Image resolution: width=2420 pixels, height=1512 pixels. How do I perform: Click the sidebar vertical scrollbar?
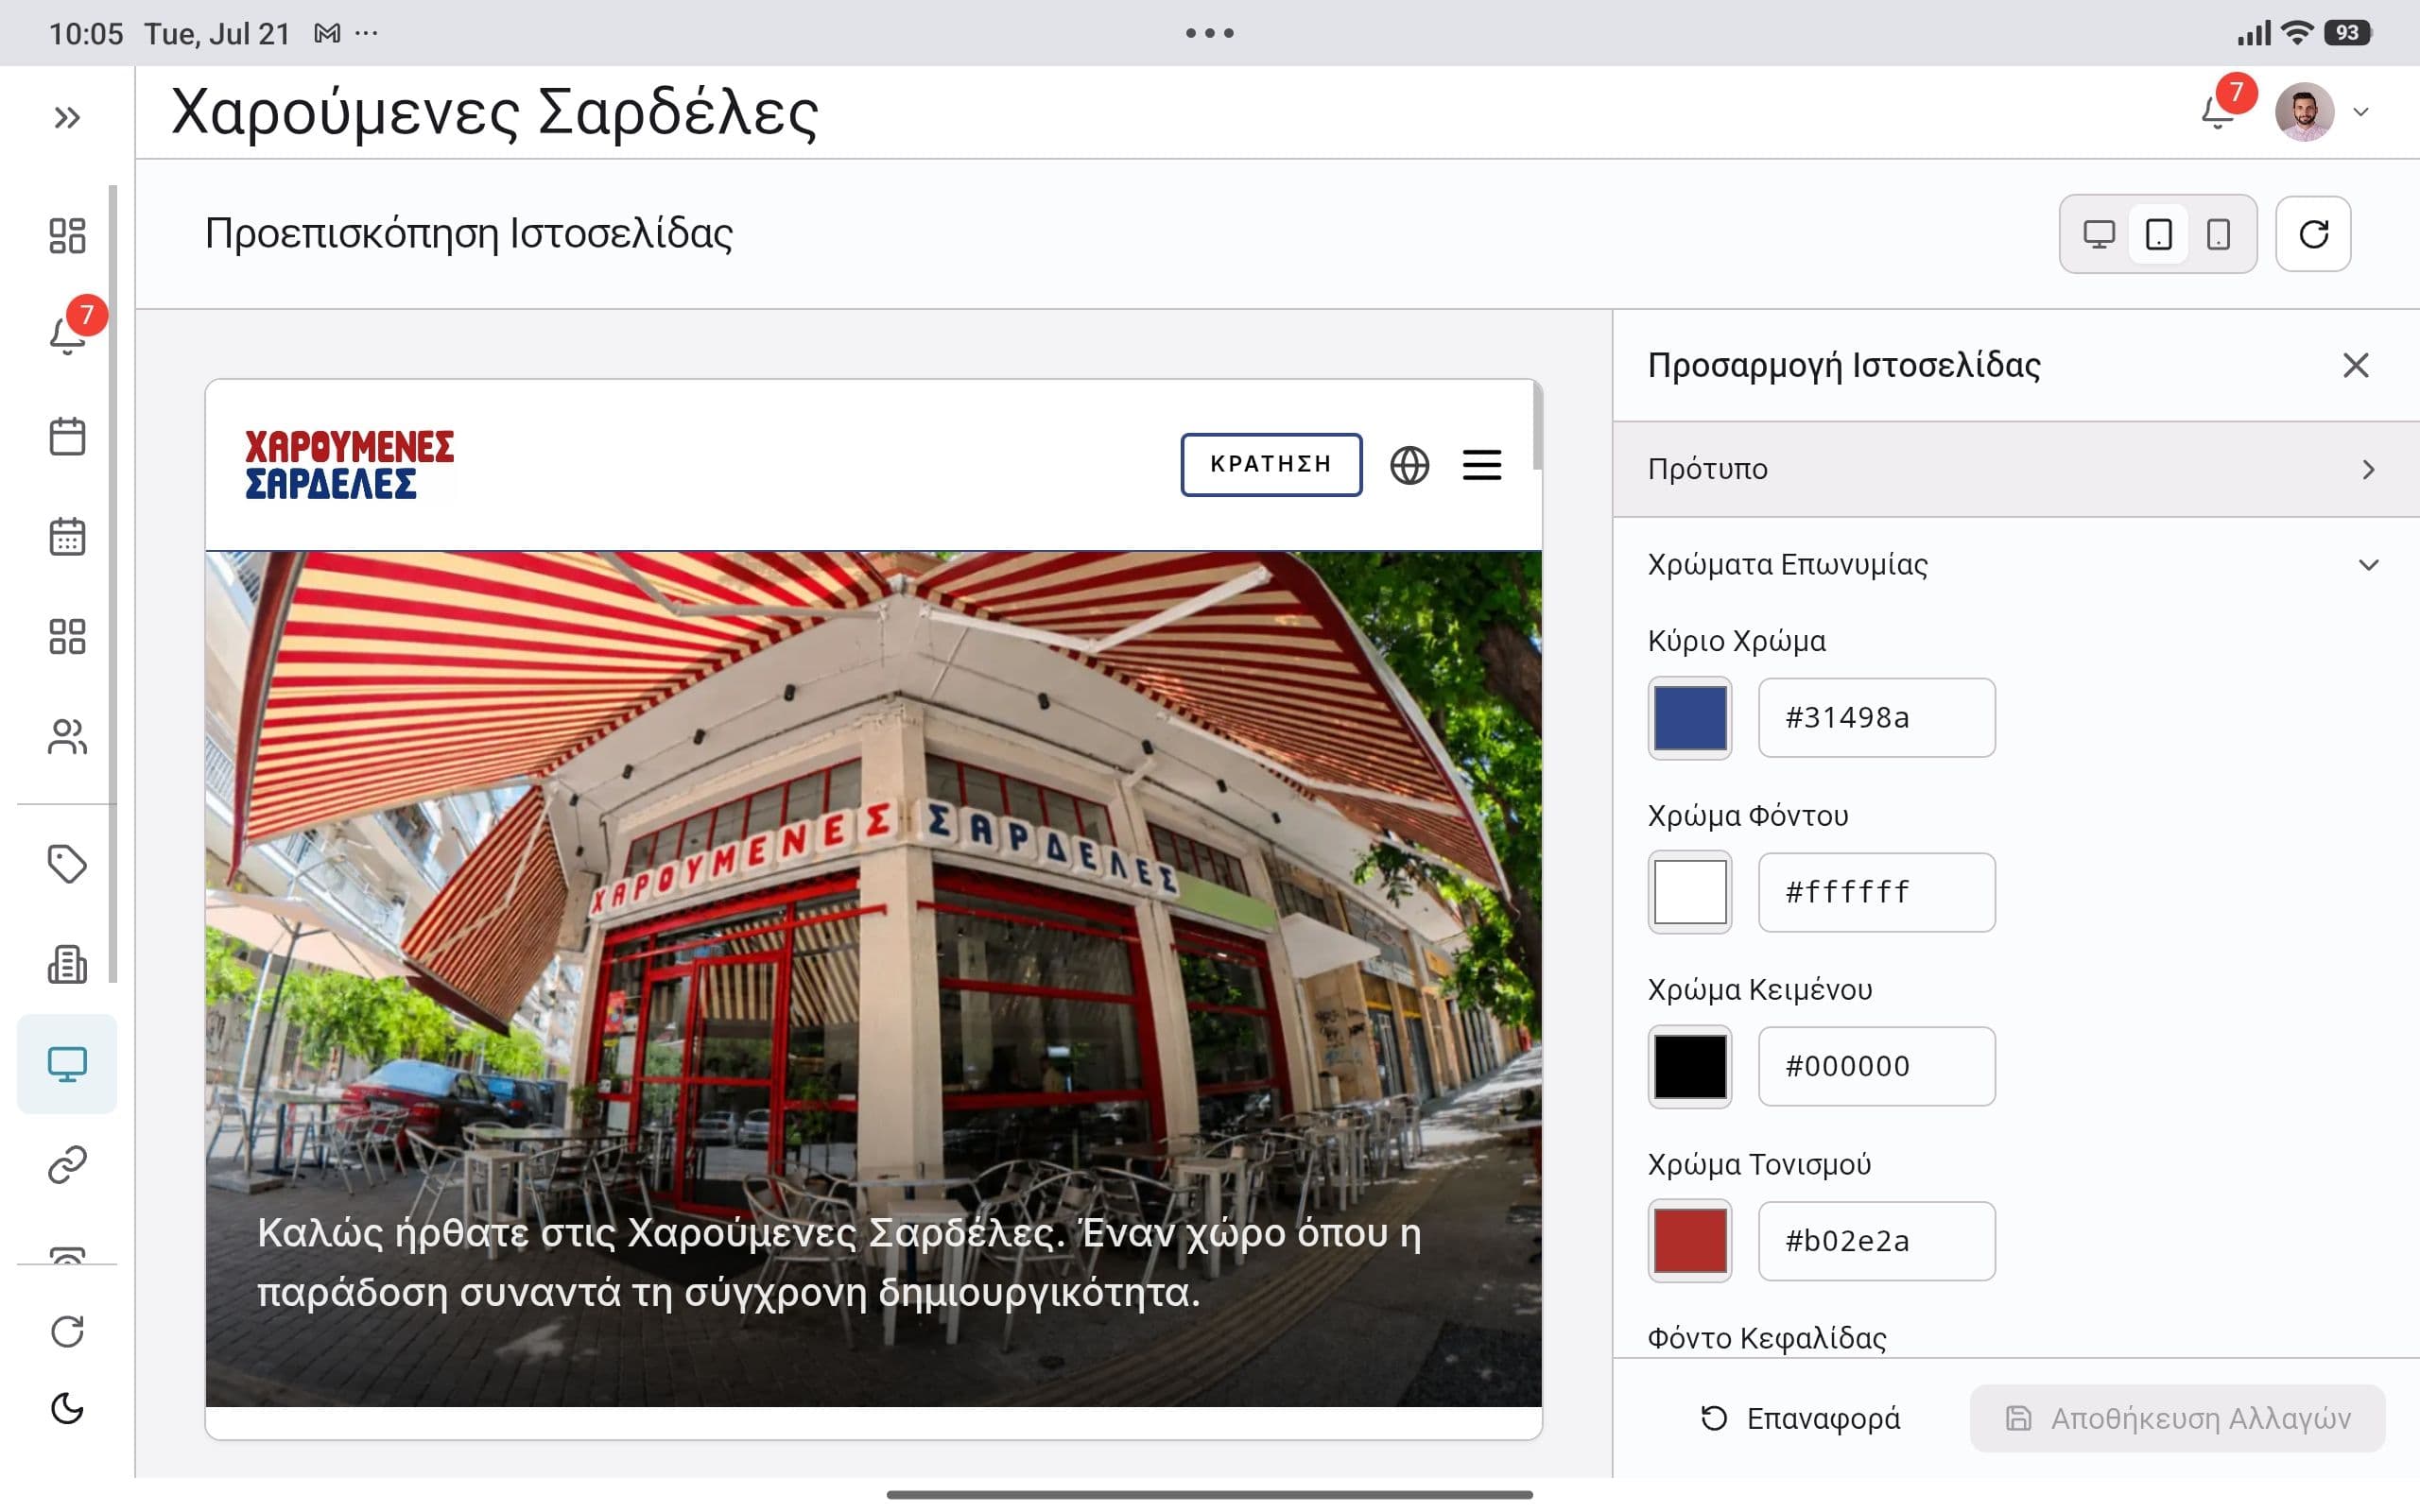pyautogui.click(x=113, y=584)
